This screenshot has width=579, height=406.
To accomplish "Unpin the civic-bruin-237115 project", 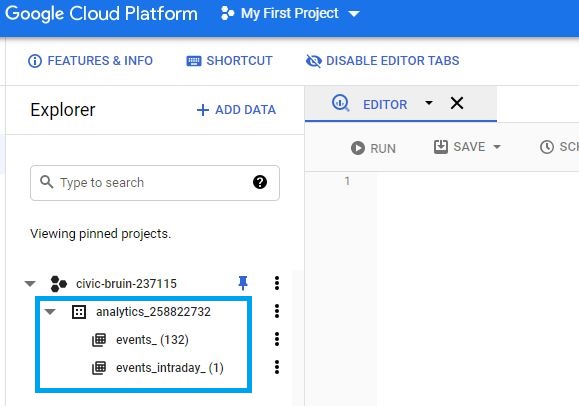I will point(243,283).
